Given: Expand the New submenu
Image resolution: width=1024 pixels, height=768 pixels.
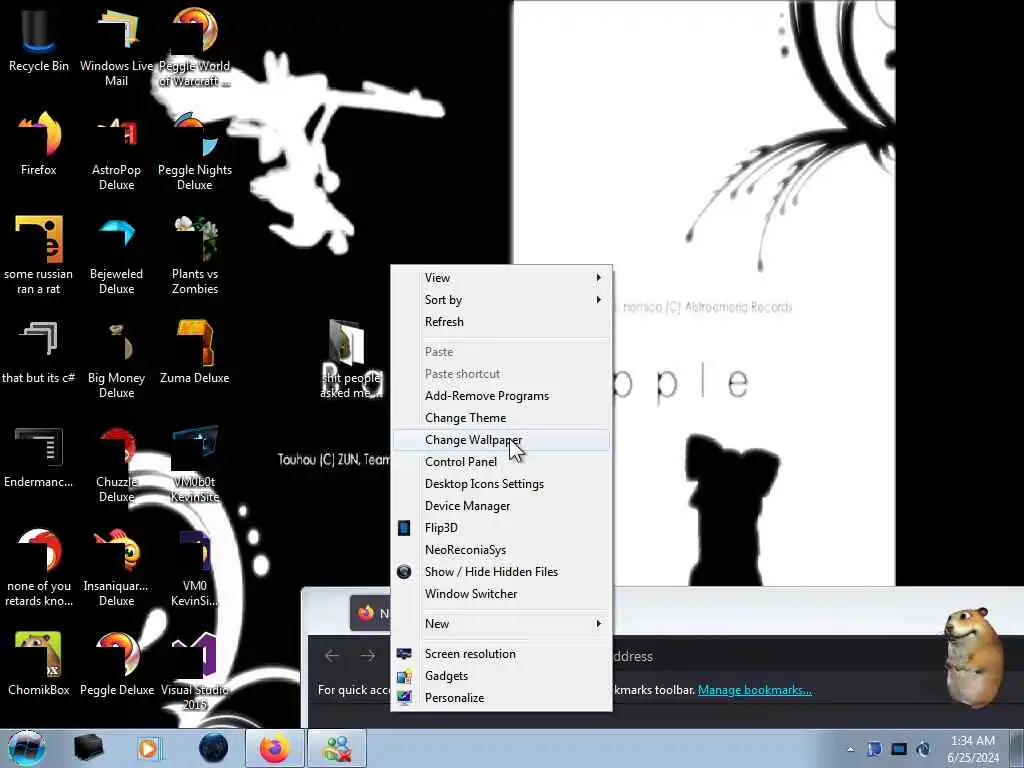Looking at the screenshot, I should click(x=502, y=624).
